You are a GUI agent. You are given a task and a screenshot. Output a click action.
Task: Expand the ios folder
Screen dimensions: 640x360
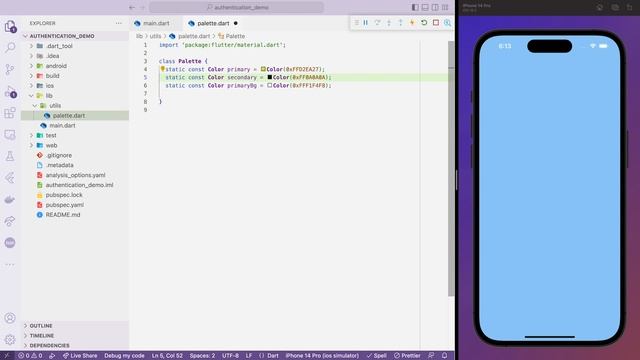pos(31,86)
